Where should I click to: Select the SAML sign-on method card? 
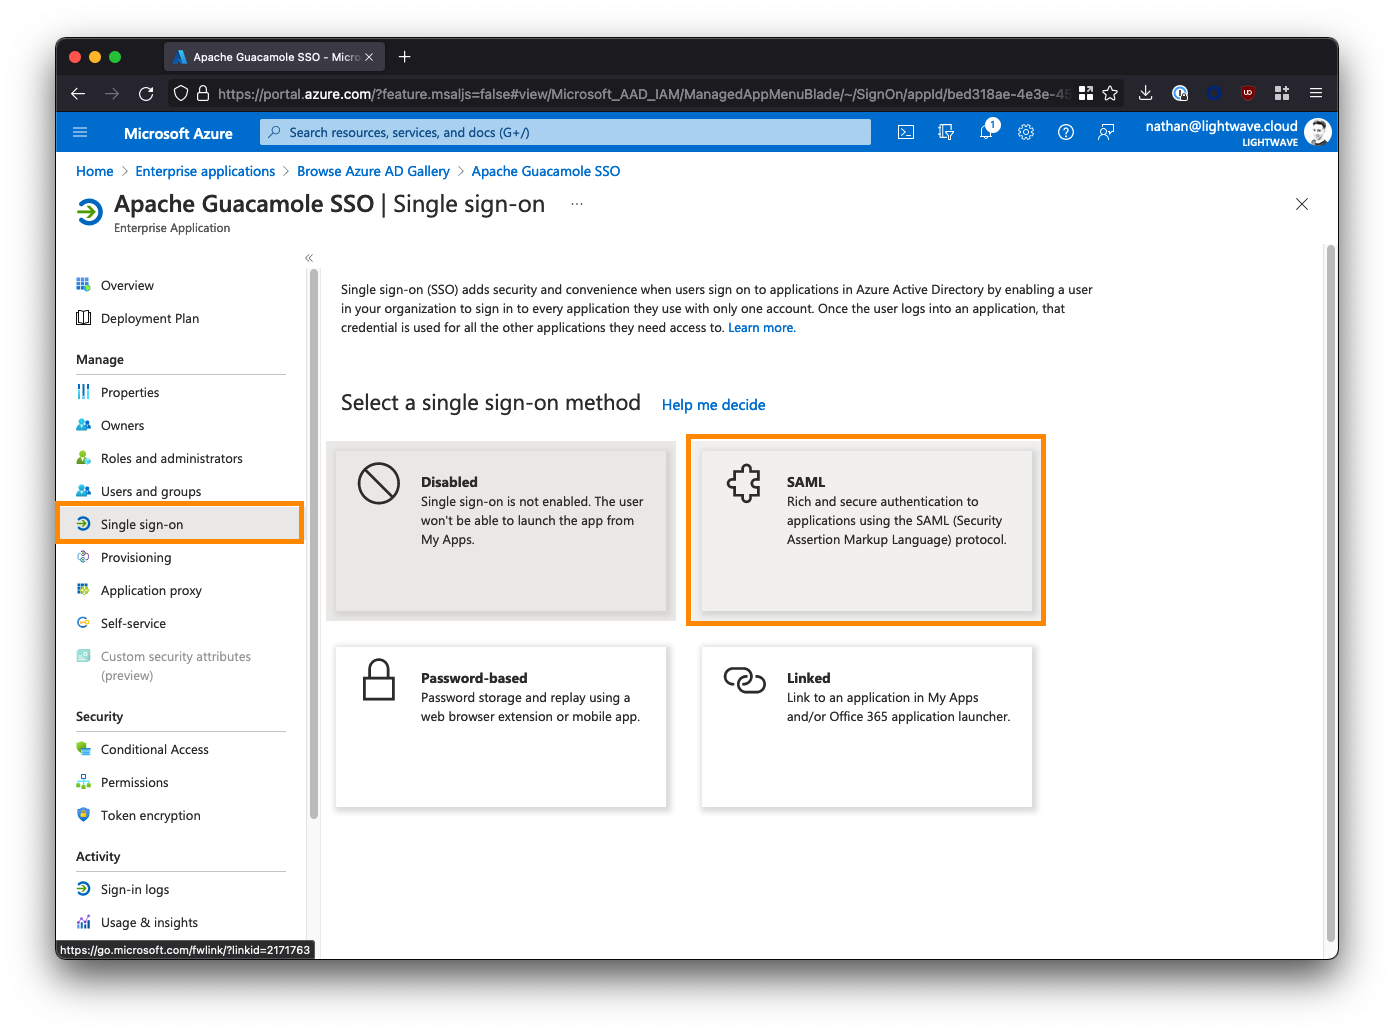[866, 530]
